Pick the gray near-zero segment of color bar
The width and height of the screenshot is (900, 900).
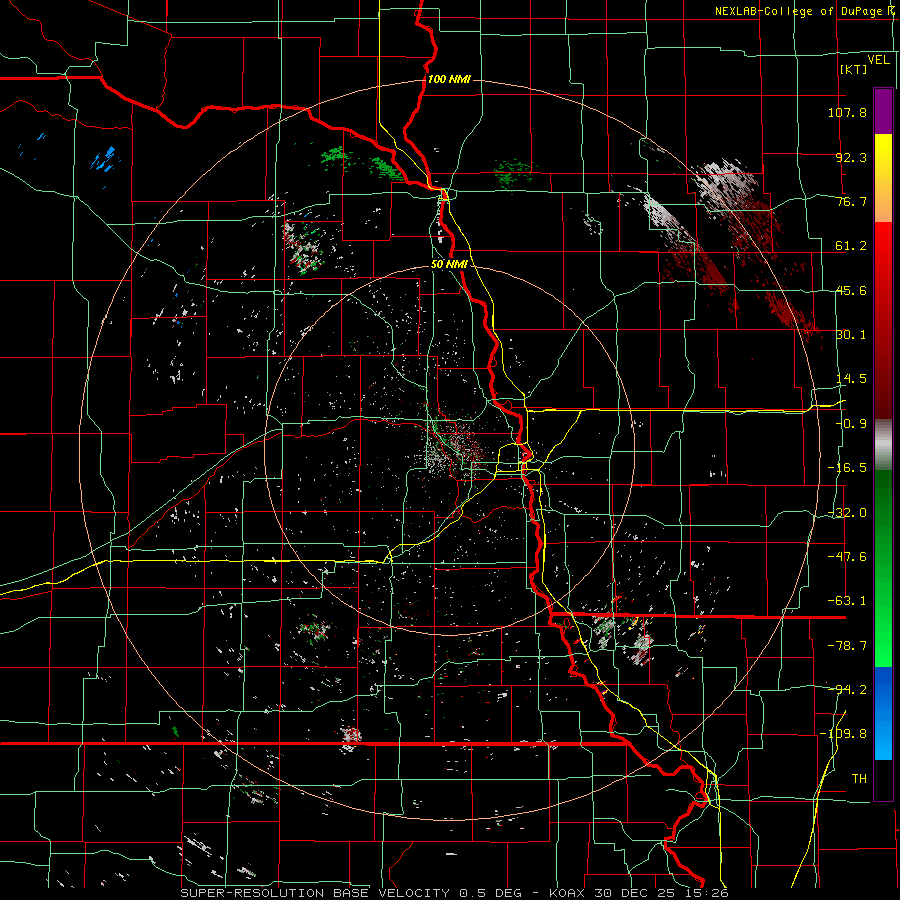(883, 445)
